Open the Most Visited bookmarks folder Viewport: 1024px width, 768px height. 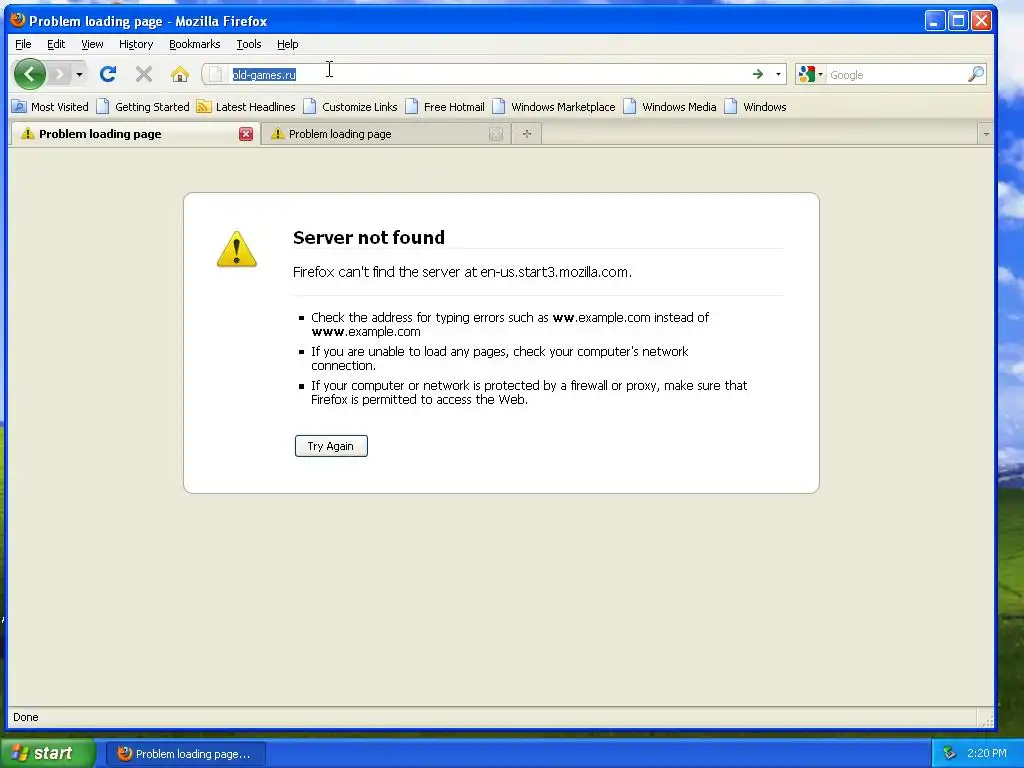[x=50, y=106]
